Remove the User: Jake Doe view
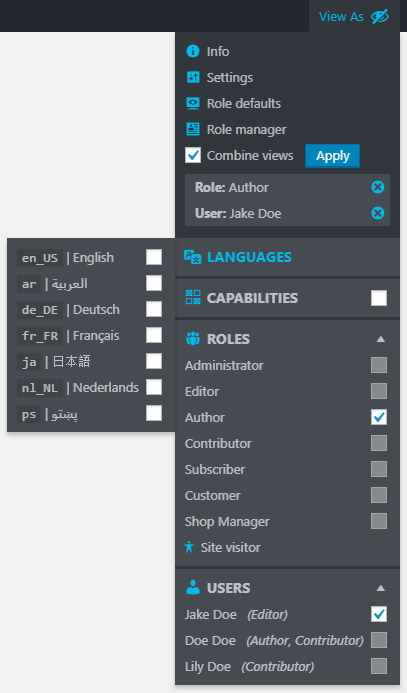Screen dimensions: 407x693 [377, 213]
